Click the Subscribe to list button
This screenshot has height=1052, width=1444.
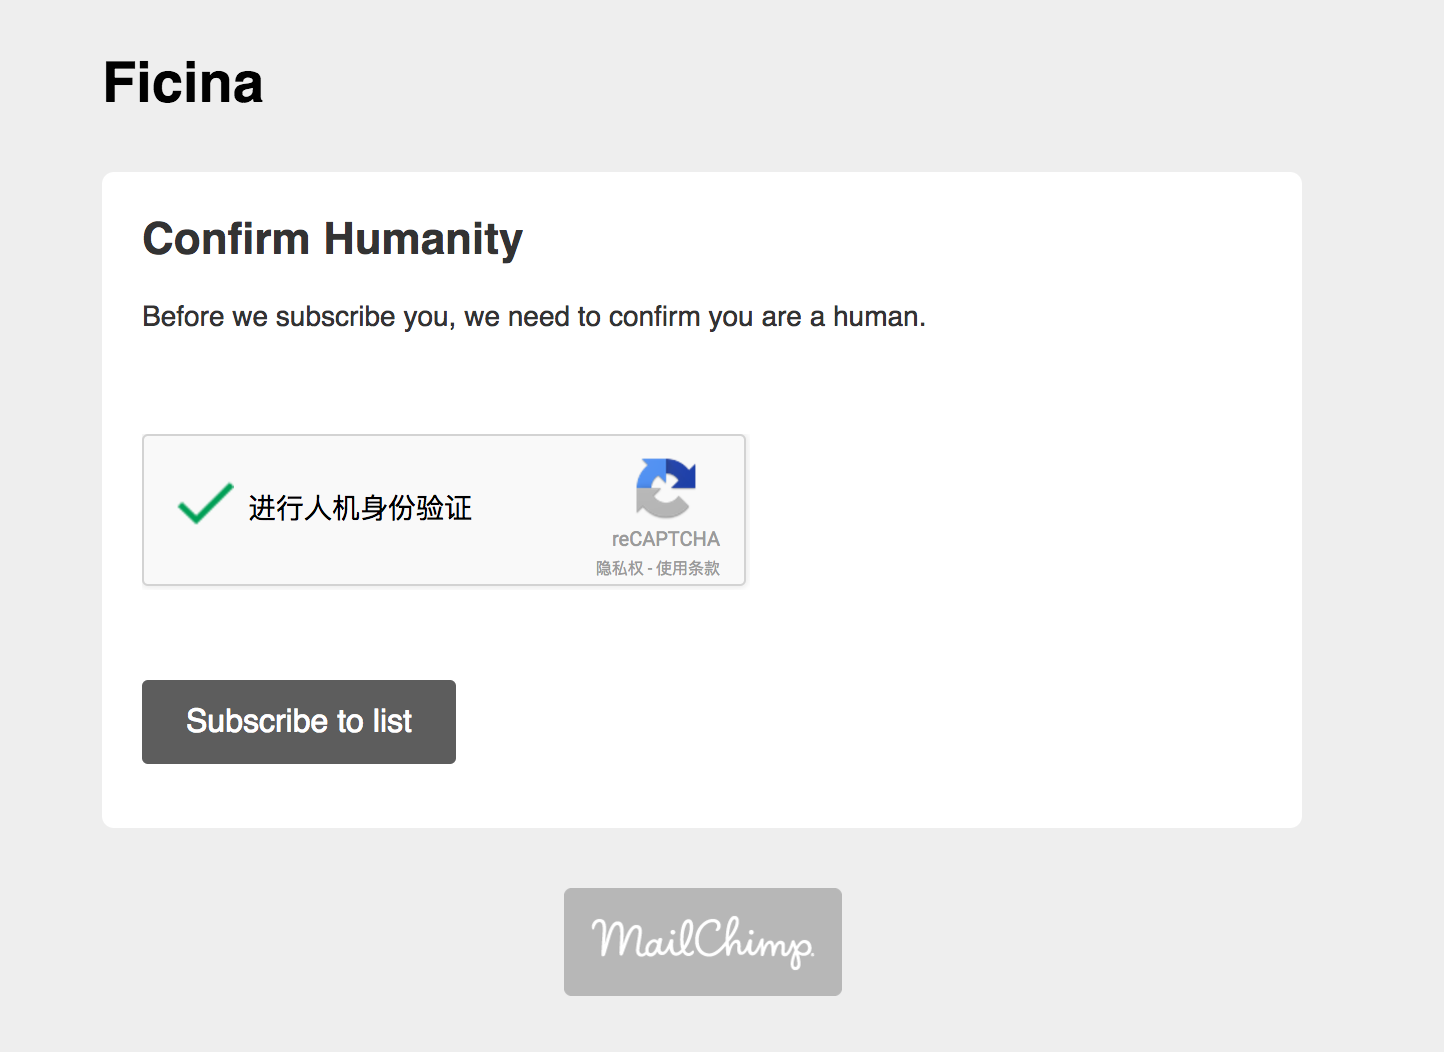[299, 722]
